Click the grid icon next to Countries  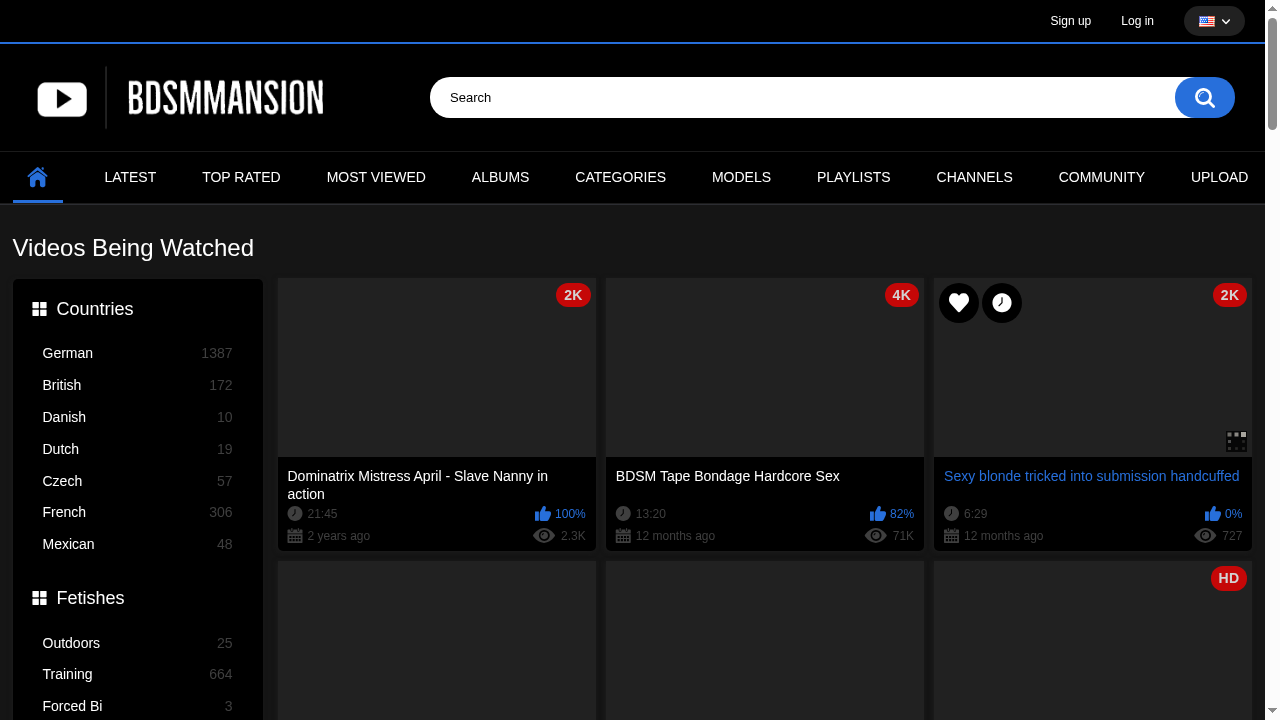(40, 309)
